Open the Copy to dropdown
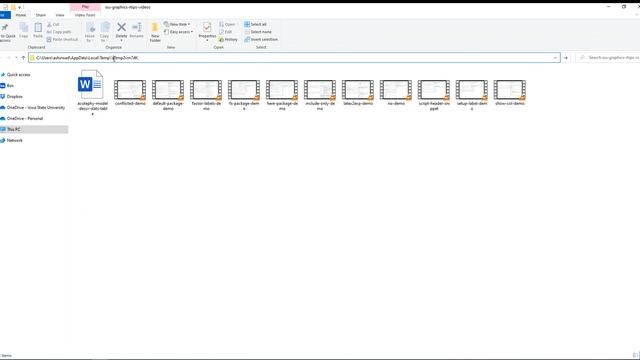The height and width of the screenshot is (360, 640). click(x=104, y=32)
